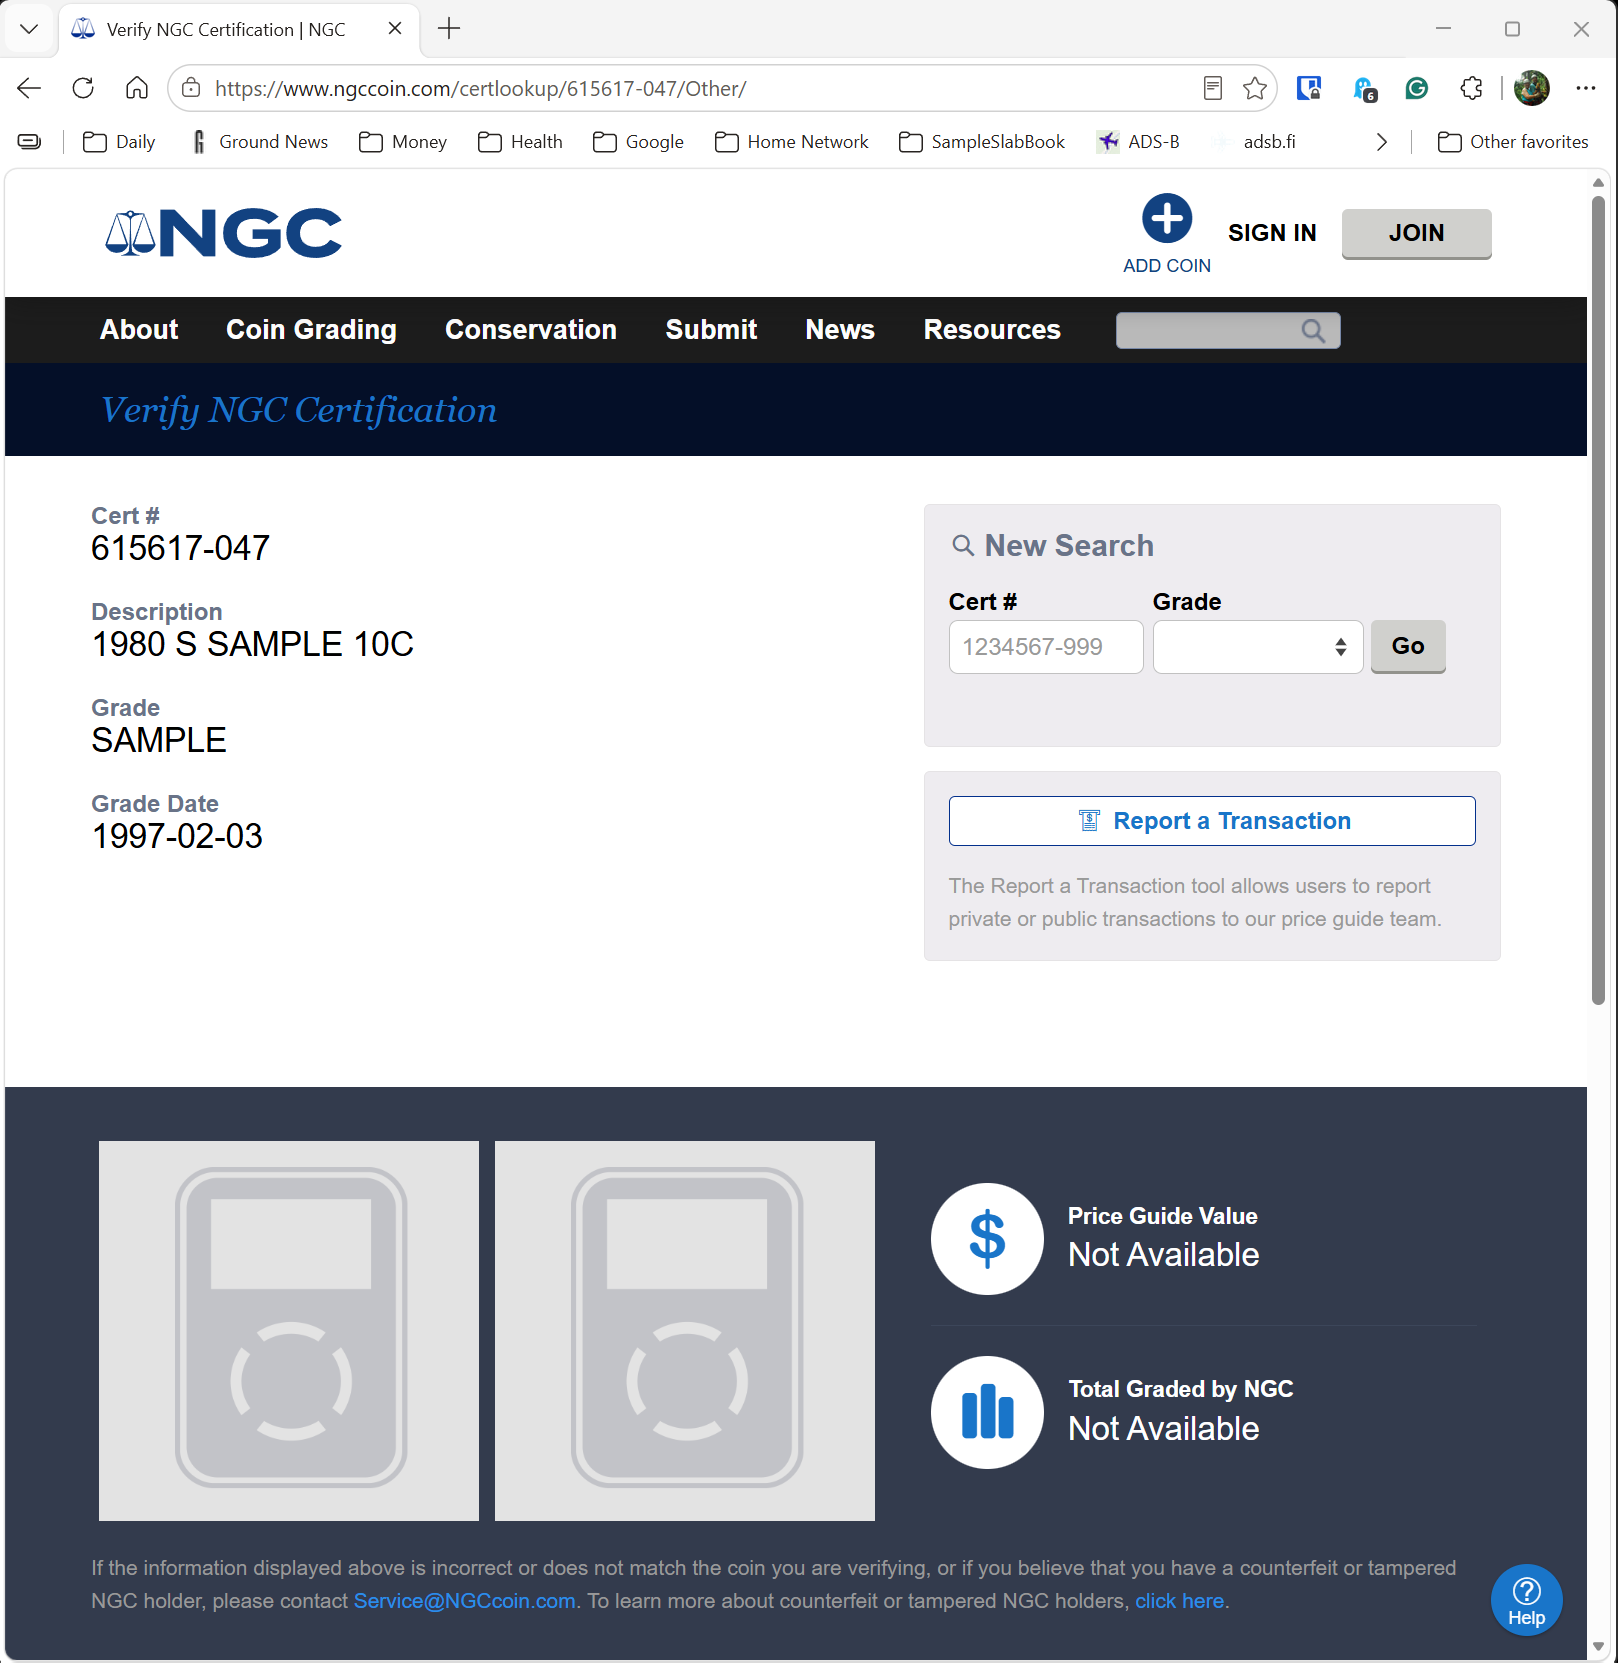
Task: Open the Home Network favorites folder
Action: click(x=792, y=142)
